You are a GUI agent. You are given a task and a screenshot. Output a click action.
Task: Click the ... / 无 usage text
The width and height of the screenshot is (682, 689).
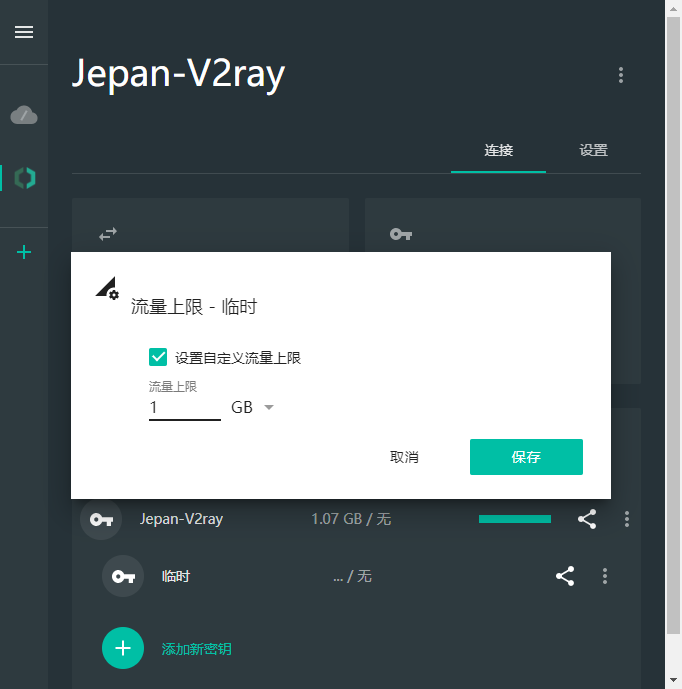[352, 576]
